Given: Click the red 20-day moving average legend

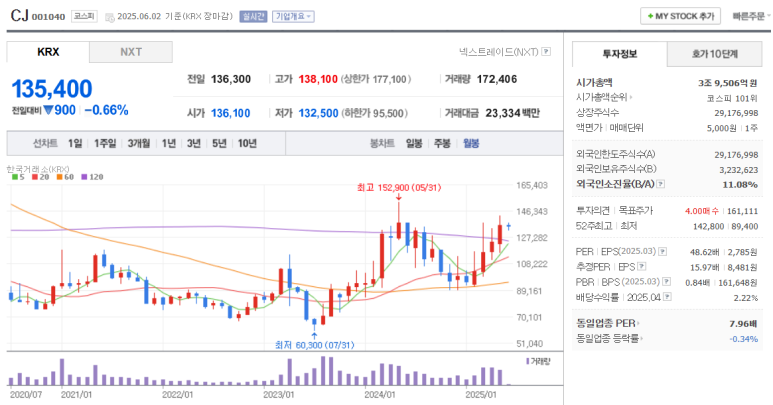Looking at the screenshot, I should point(40,177).
